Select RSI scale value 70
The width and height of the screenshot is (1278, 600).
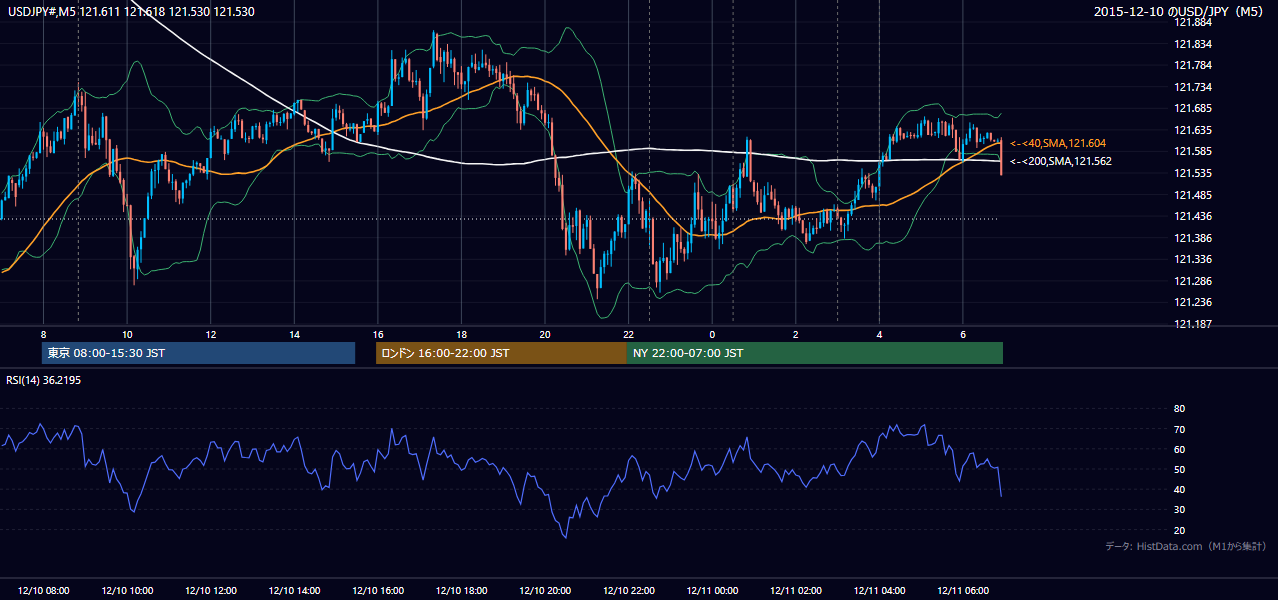tap(1179, 429)
